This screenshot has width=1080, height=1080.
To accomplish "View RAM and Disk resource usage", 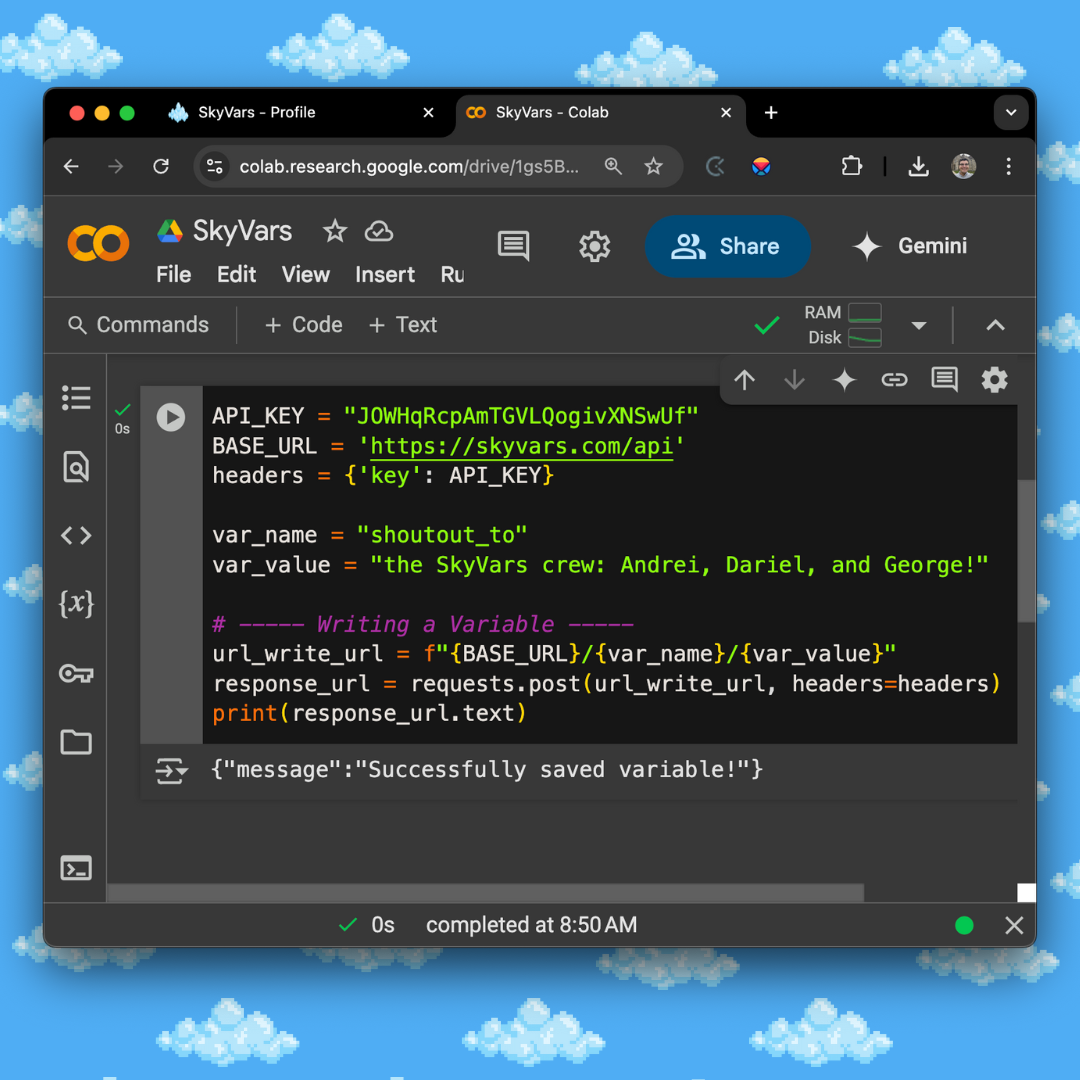I will (x=843, y=324).
